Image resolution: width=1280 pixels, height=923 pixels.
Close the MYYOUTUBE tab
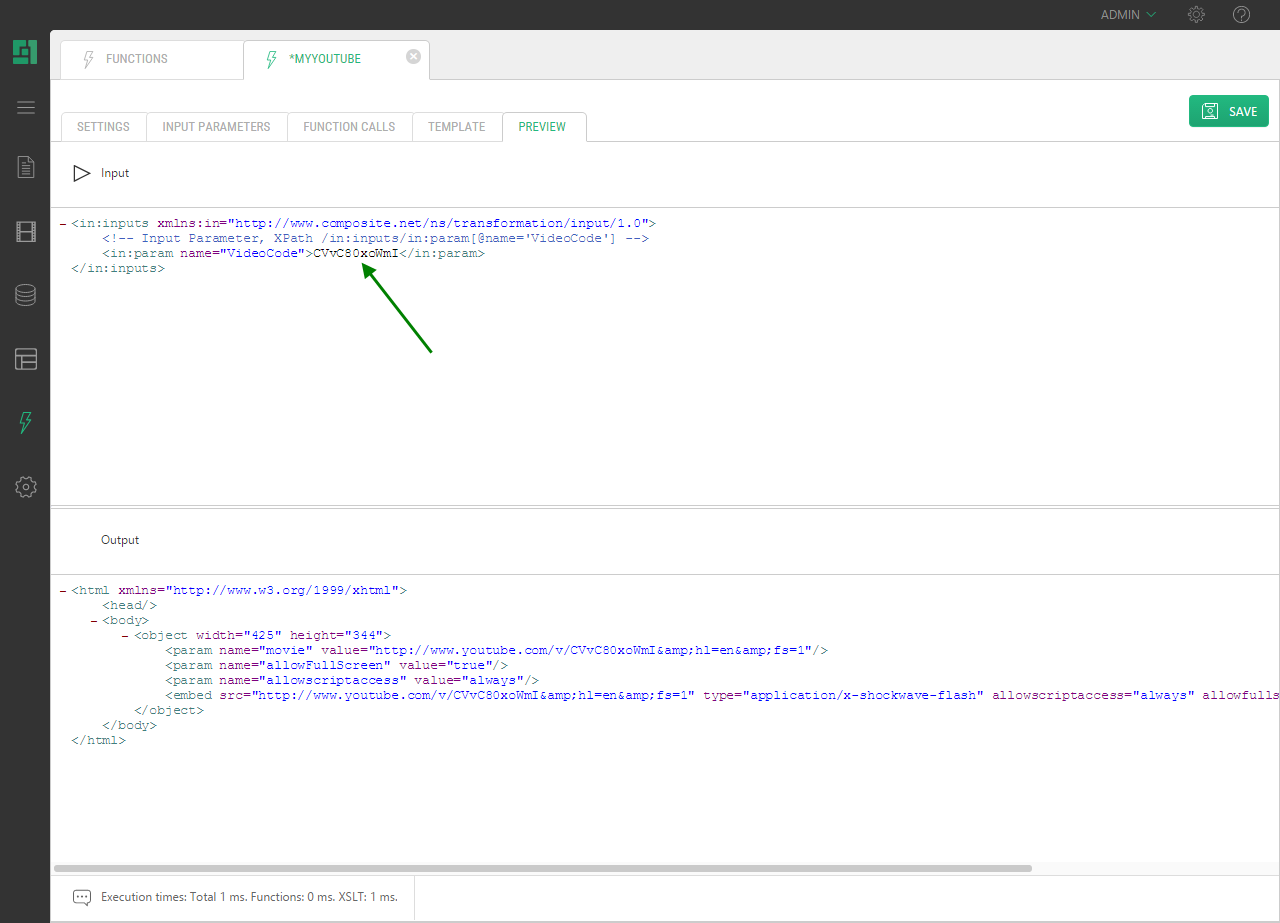(413, 57)
